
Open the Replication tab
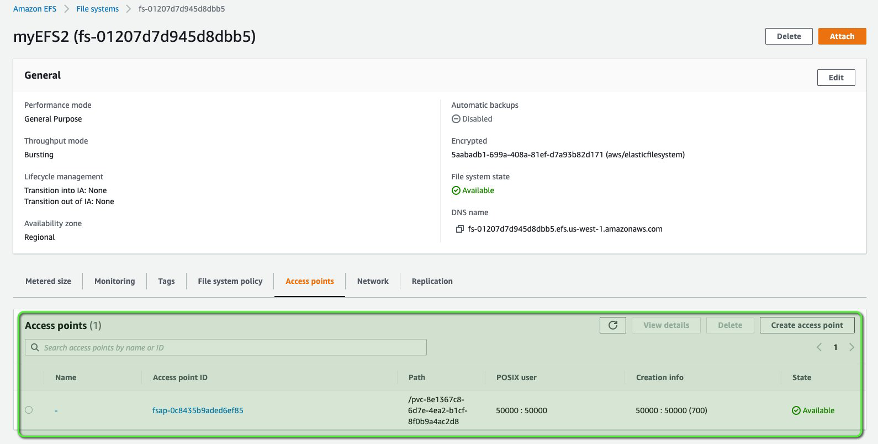pyautogui.click(x=432, y=281)
